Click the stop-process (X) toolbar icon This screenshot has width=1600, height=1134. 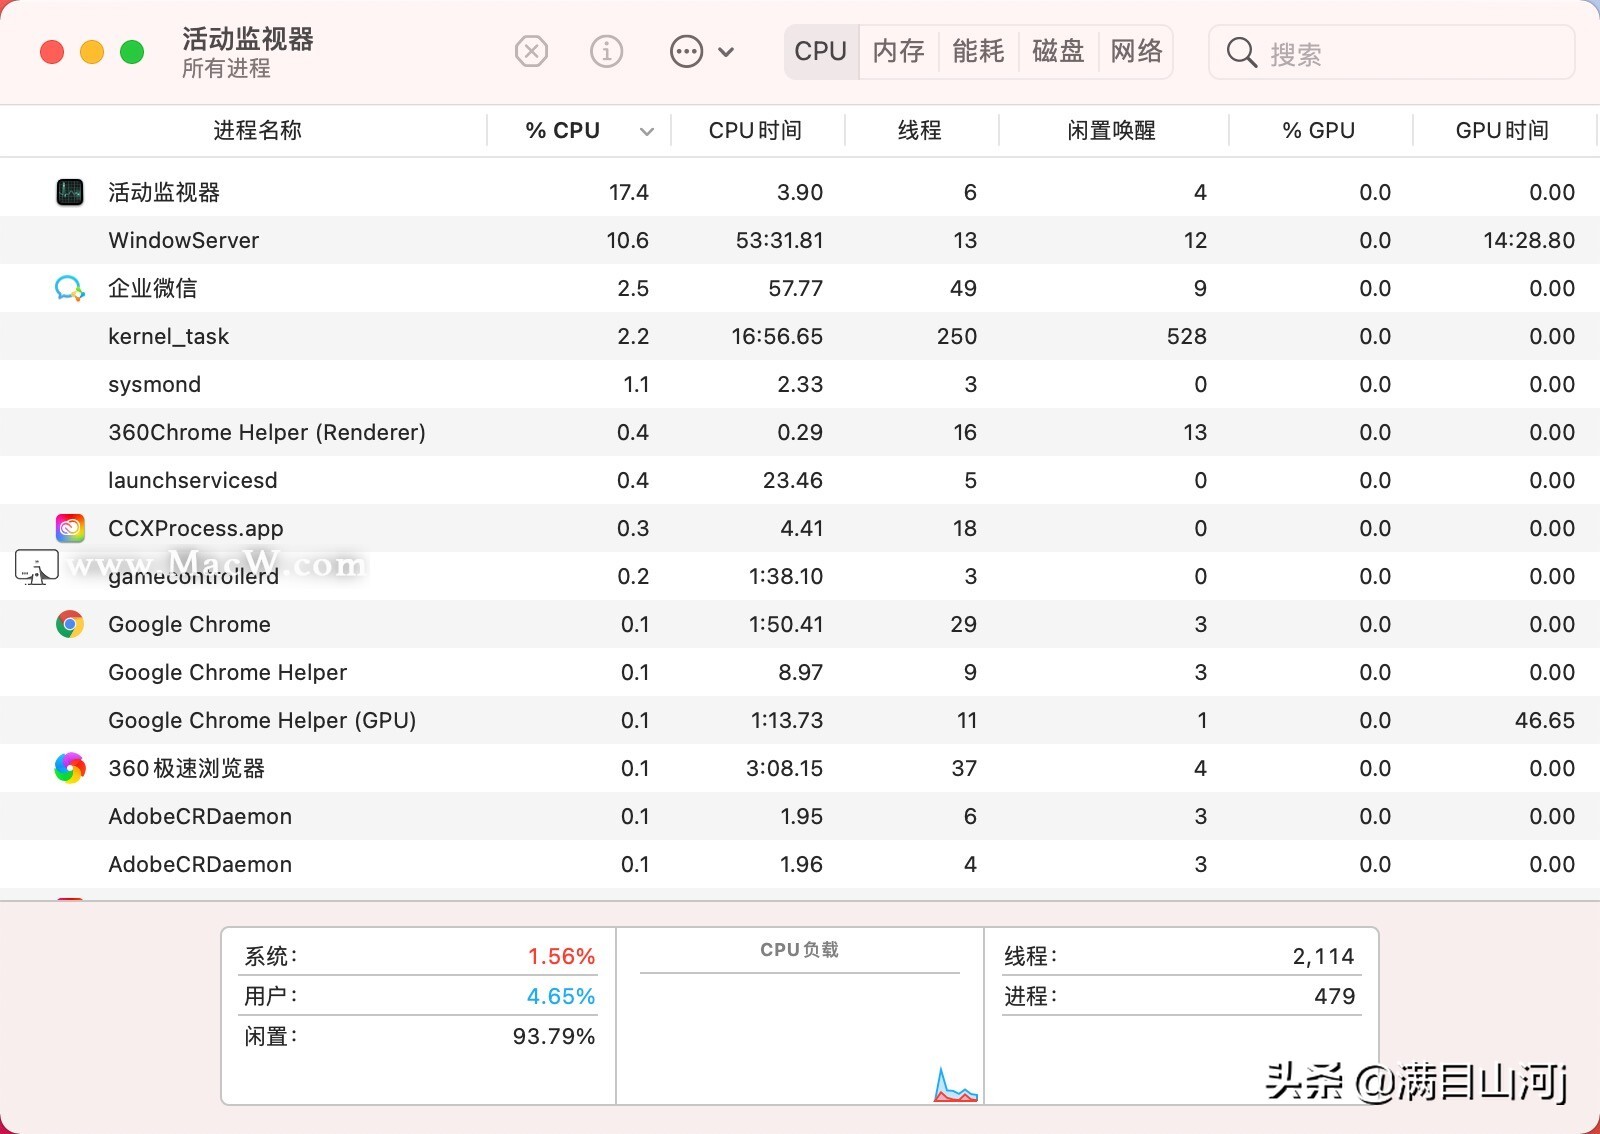(531, 51)
